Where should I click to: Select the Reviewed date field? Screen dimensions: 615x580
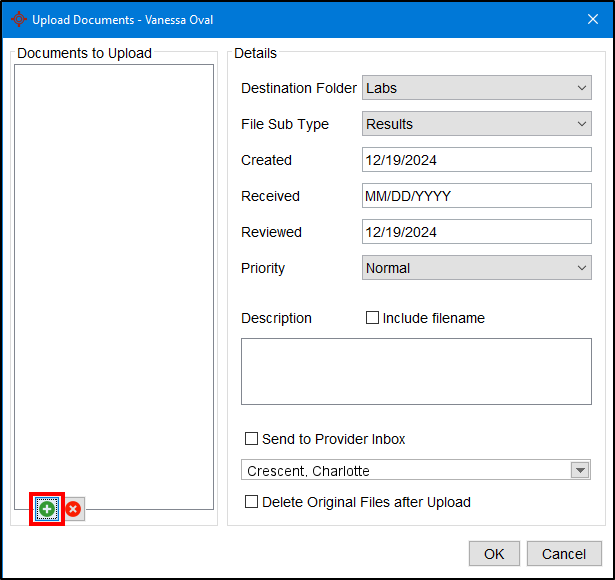[476, 232]
